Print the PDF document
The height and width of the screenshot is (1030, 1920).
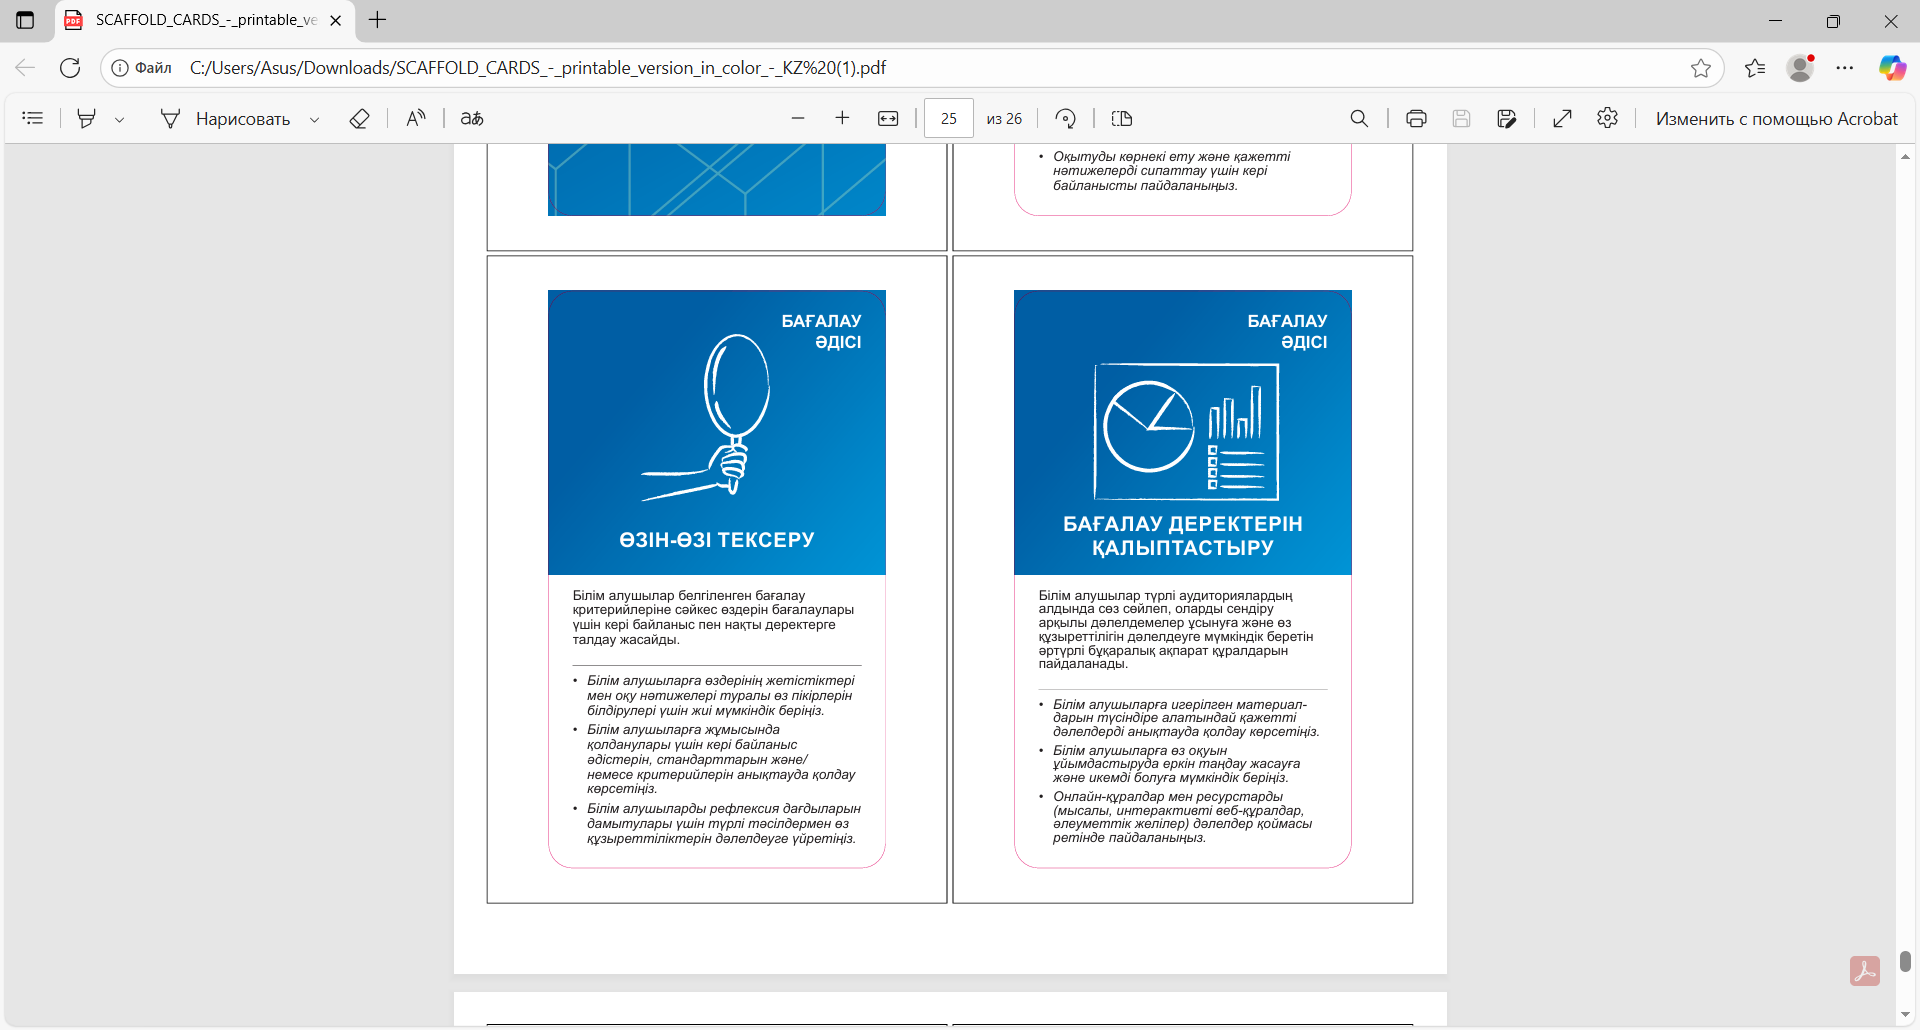pyautogui.click(x=1416, y=119)
